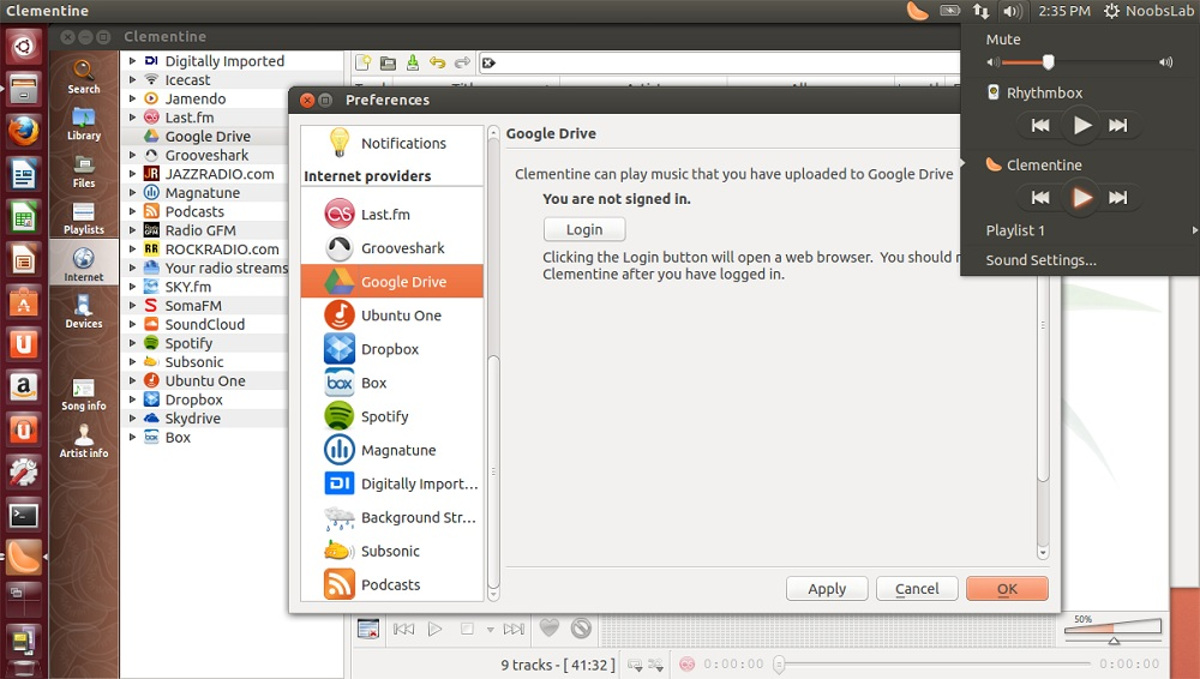Select Google Drive in Preferences list
The height and width of the screenshot is (679, 1200).
392,282
